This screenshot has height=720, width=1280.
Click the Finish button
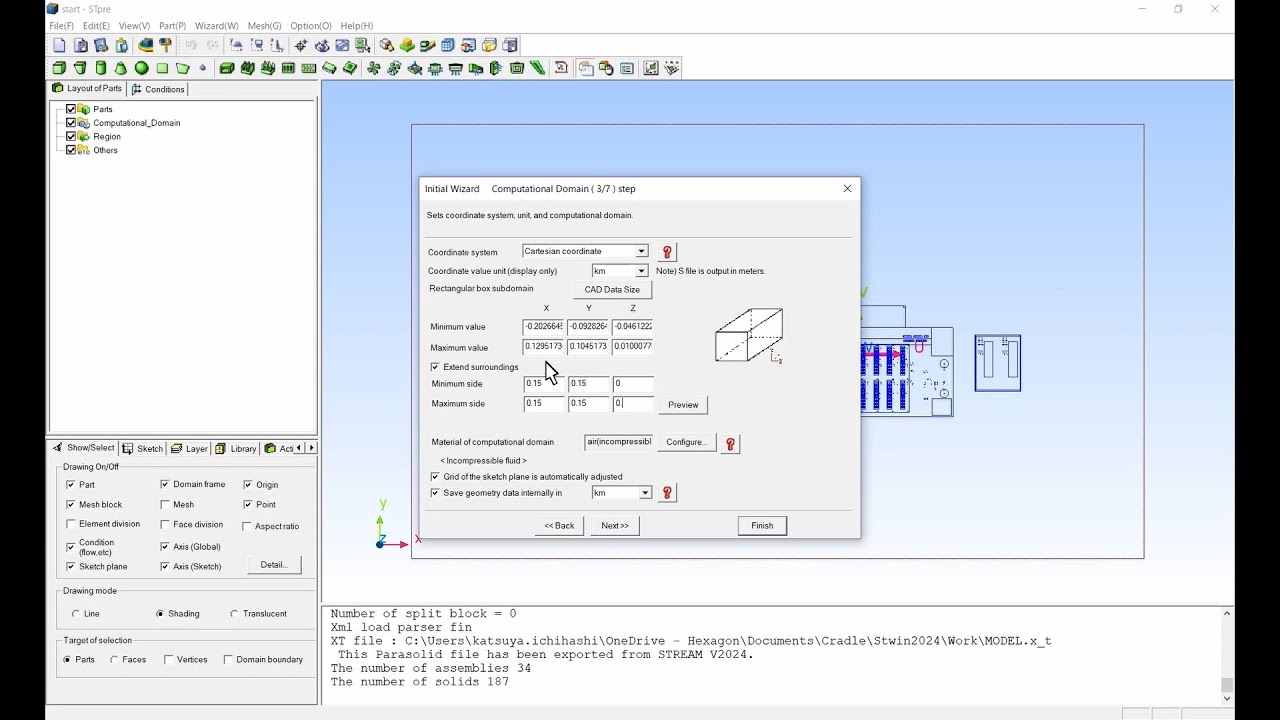click(762, 526)
